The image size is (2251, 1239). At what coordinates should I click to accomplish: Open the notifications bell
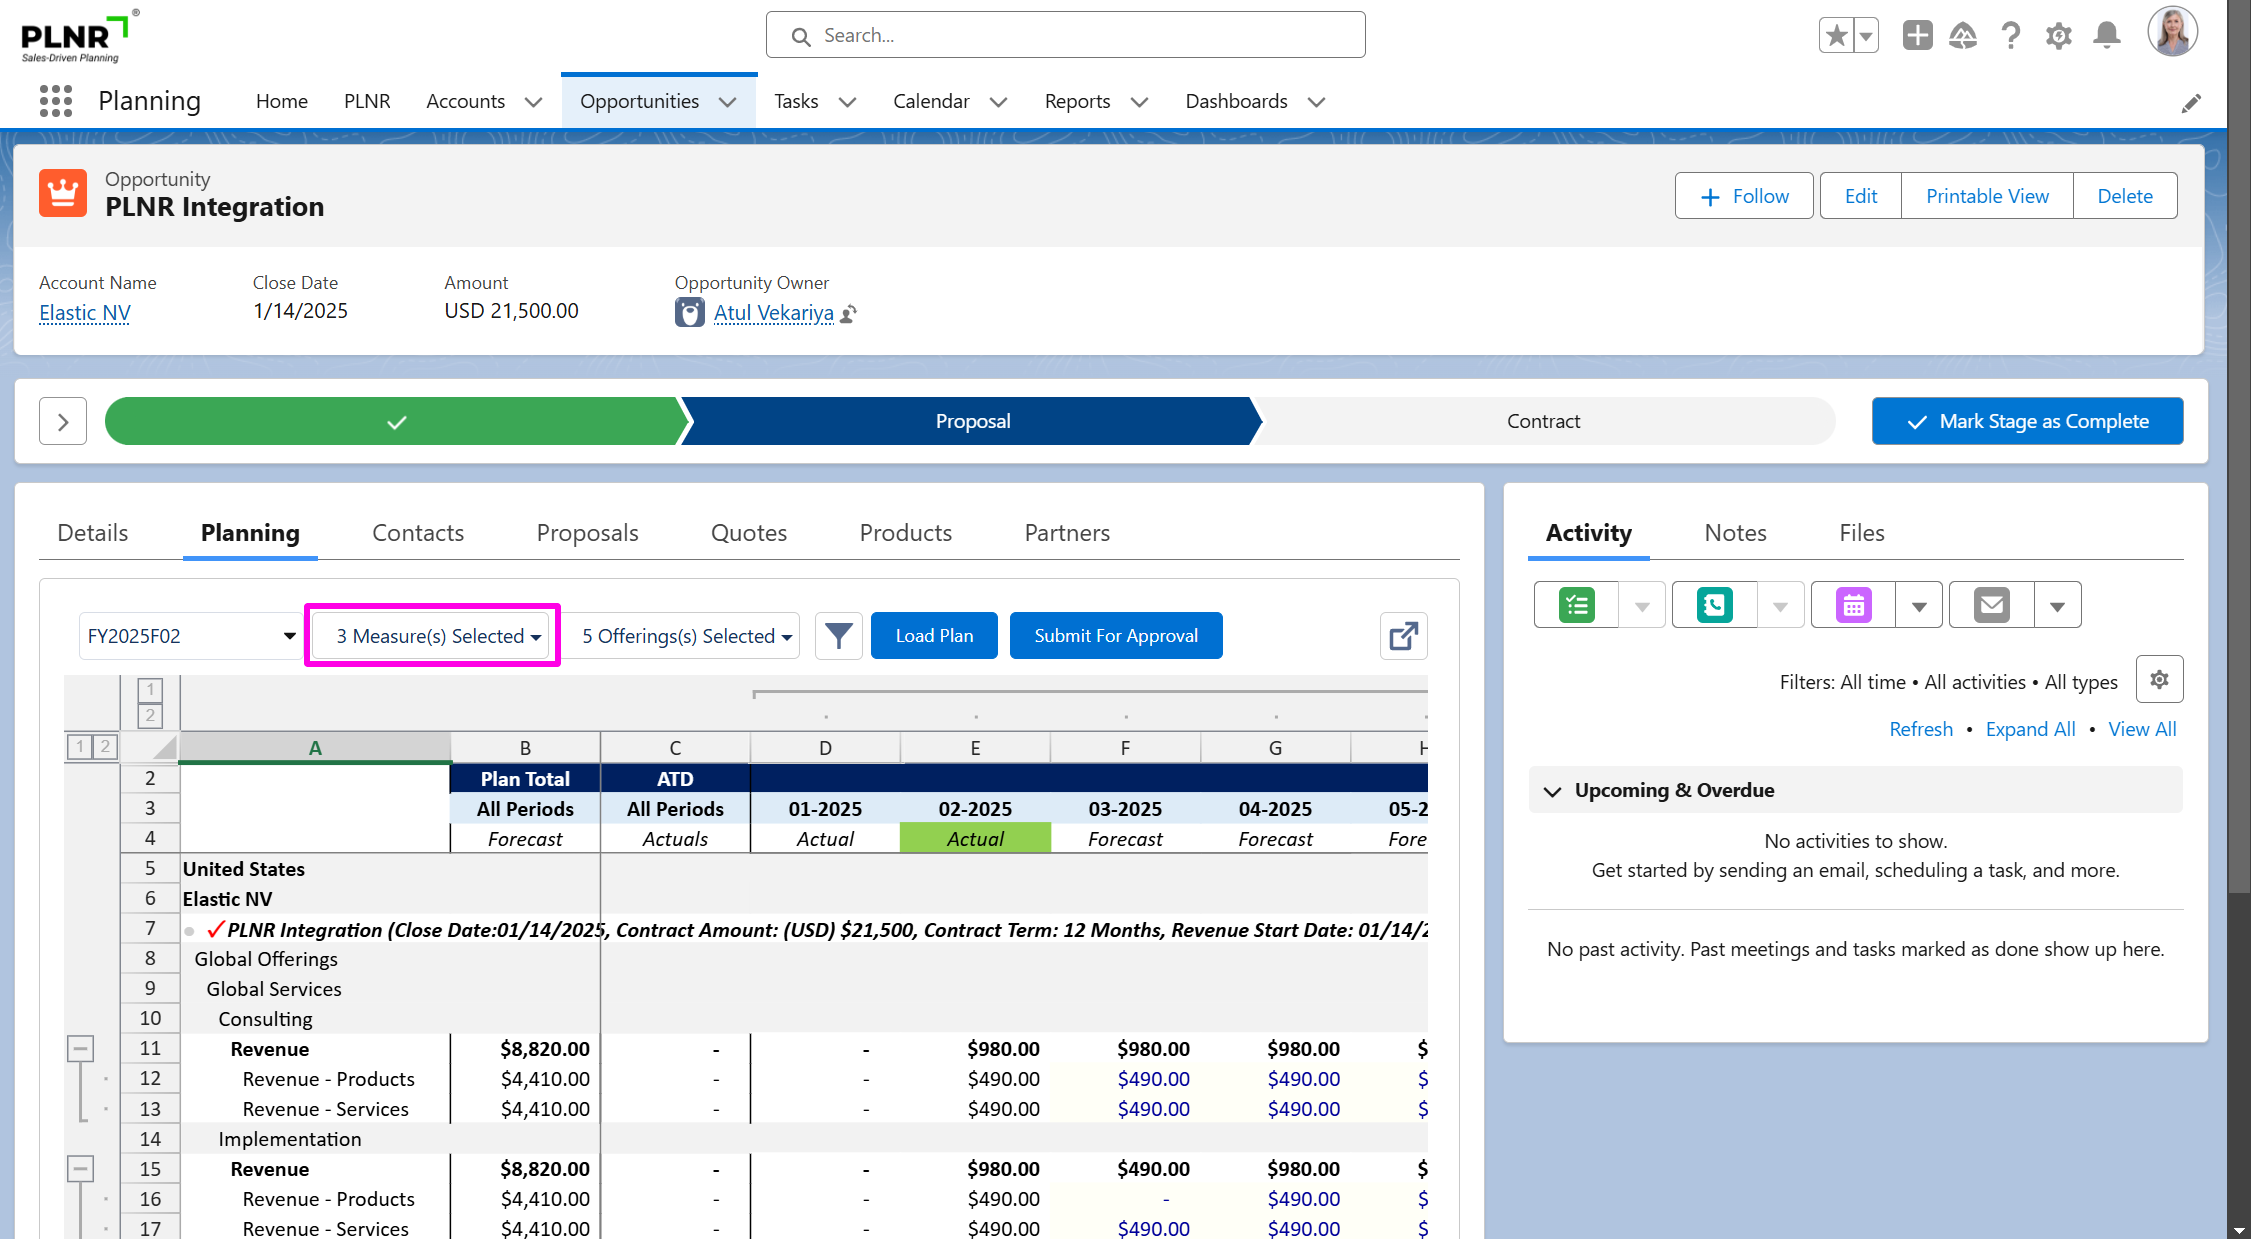point(2107,36)
